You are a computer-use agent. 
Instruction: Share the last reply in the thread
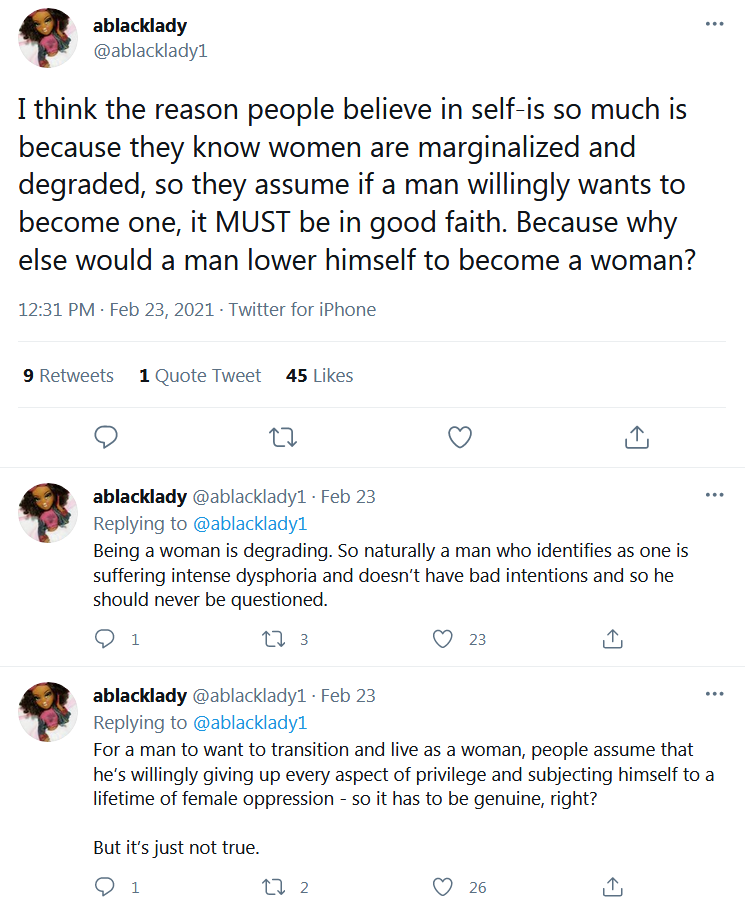[x=613, y=887]
